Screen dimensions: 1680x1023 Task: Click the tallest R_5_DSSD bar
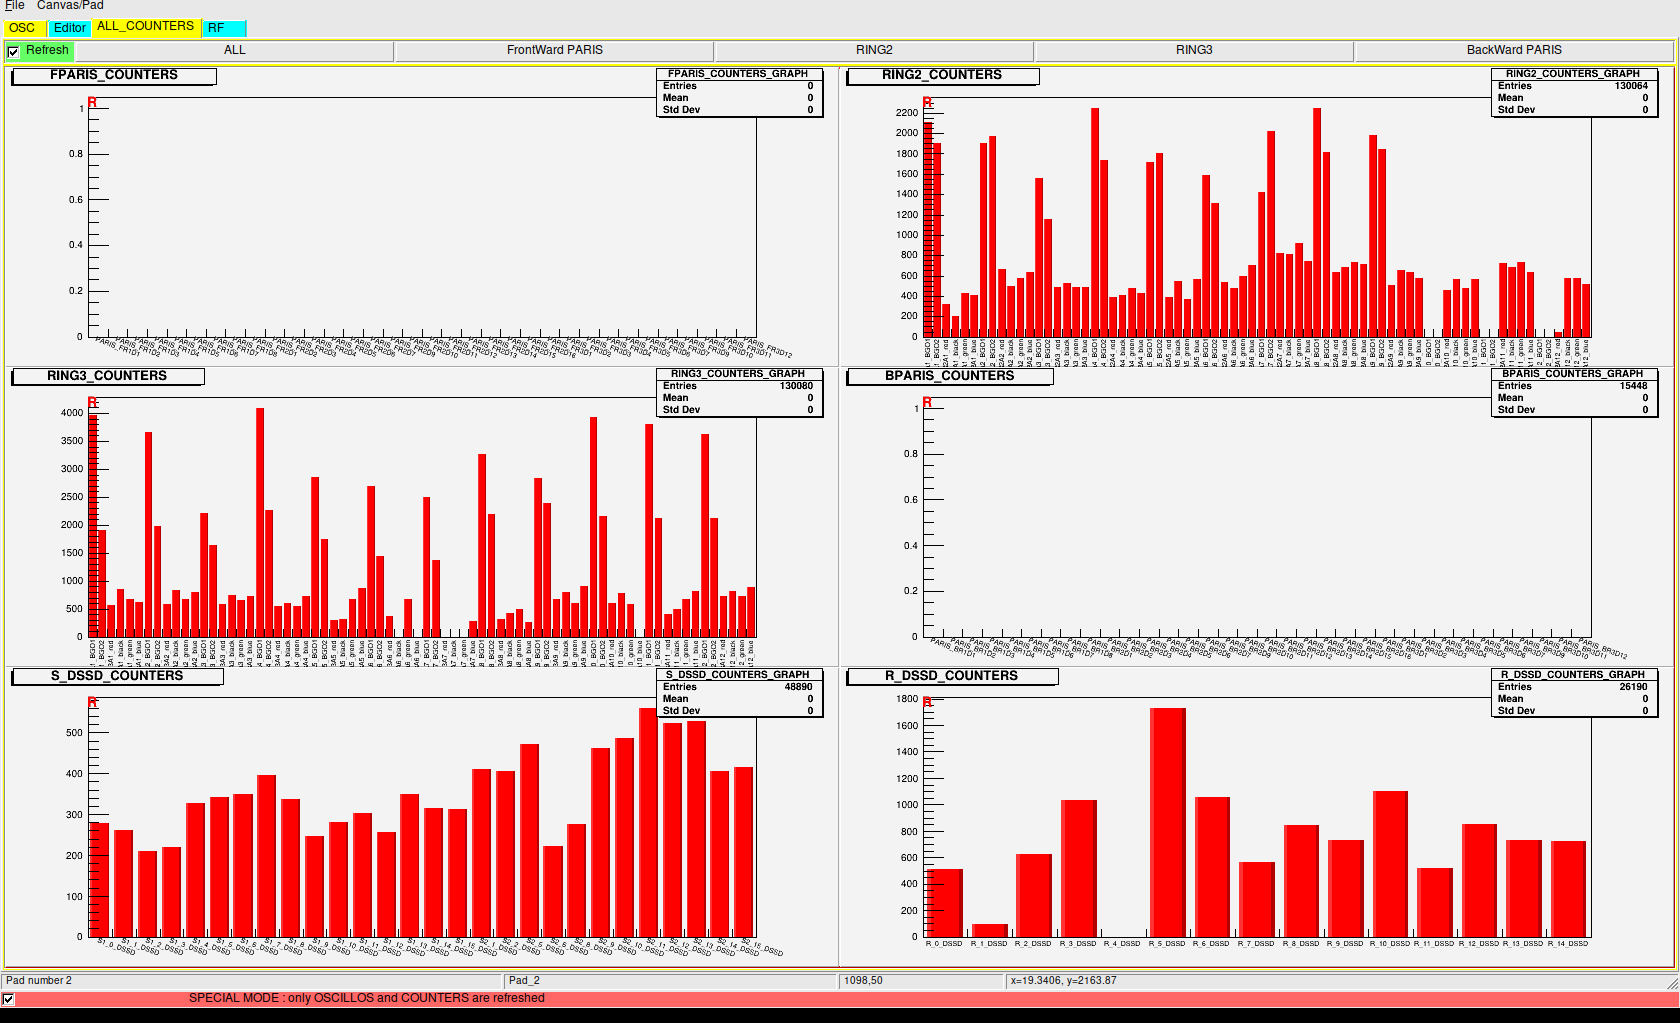pyautogui.click(x=1167, y=820)
